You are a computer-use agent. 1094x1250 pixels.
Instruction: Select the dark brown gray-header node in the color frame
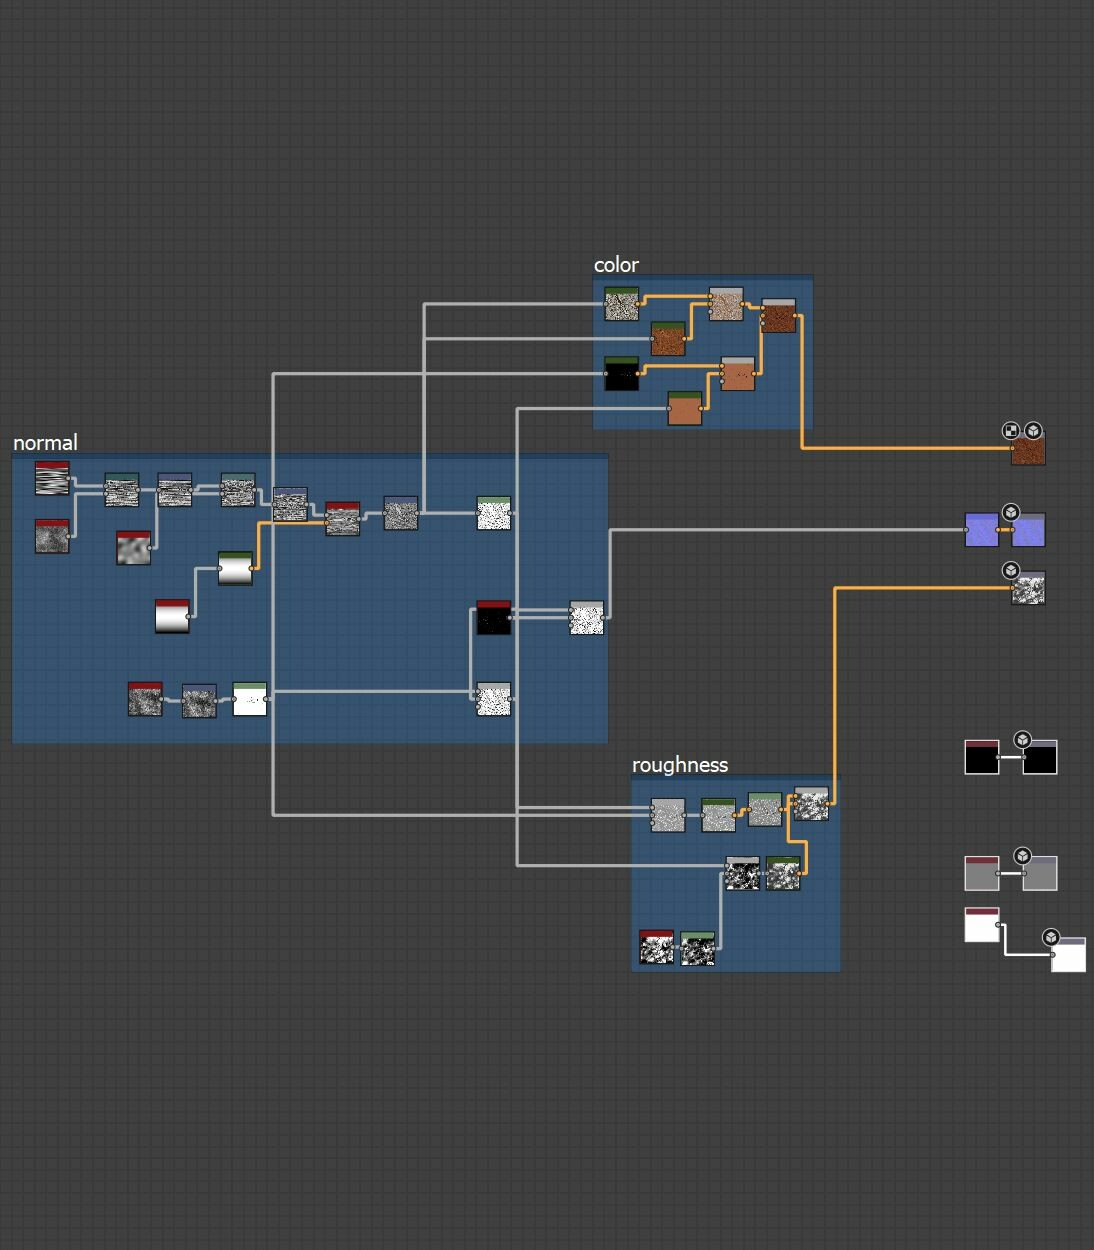pyautogui.click(x=778, y=315)
